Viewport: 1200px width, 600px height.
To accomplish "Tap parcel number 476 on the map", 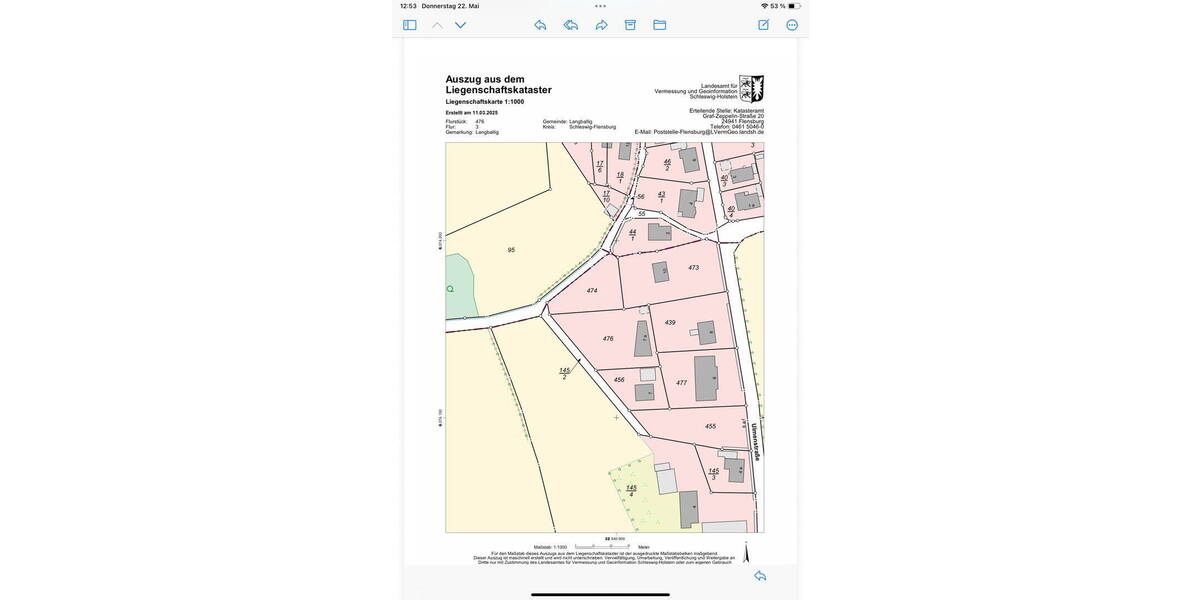I will tap(608, 339).
